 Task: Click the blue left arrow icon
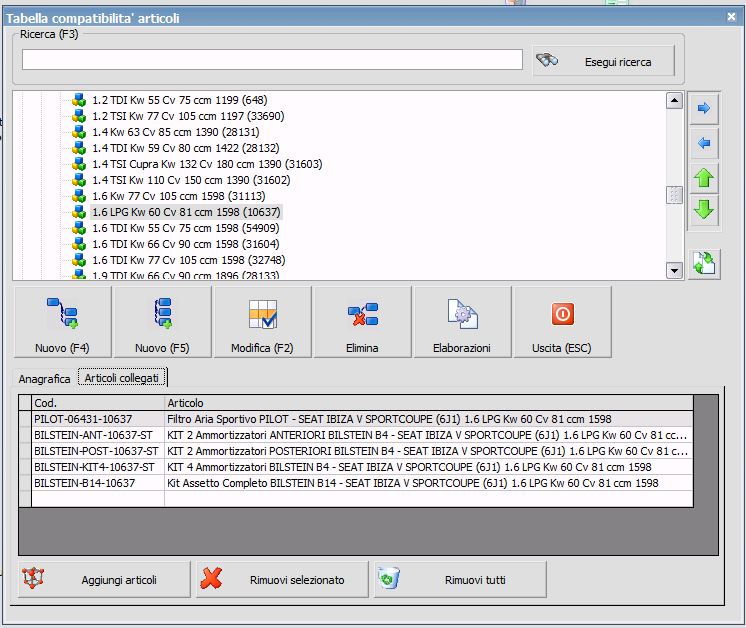704,143
